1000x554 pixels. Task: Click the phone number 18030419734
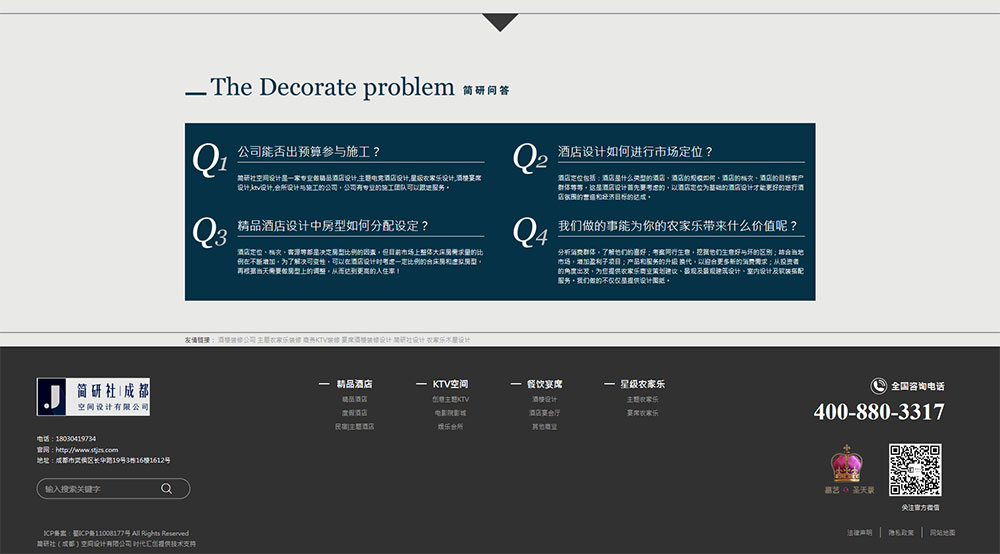click(76, 439)
